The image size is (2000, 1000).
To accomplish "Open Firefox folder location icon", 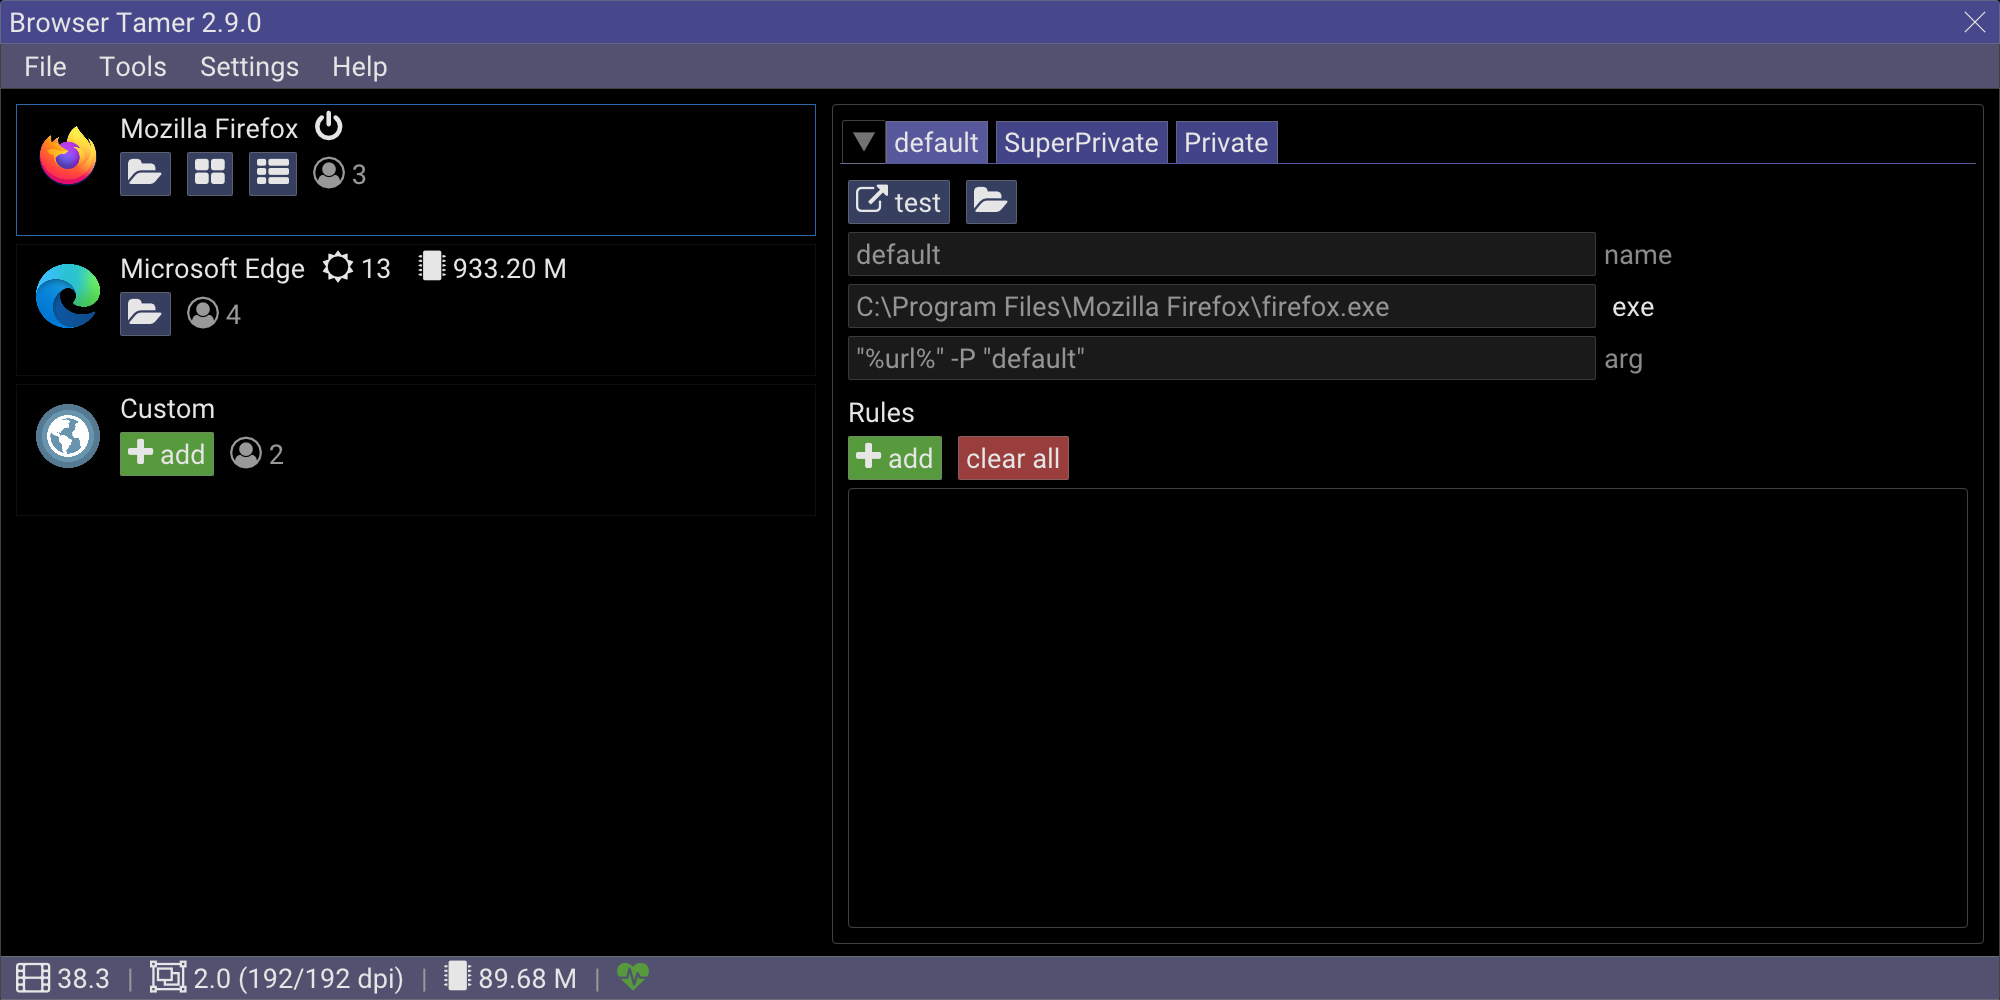I will coord(145,174).
